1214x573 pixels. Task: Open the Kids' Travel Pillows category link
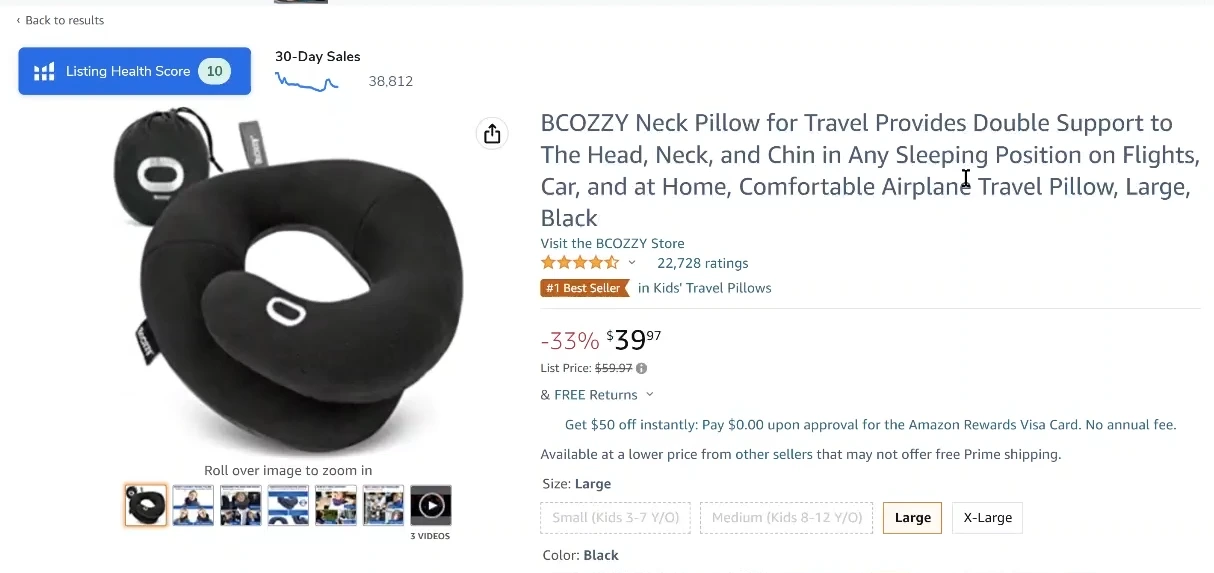pos(705,288)
